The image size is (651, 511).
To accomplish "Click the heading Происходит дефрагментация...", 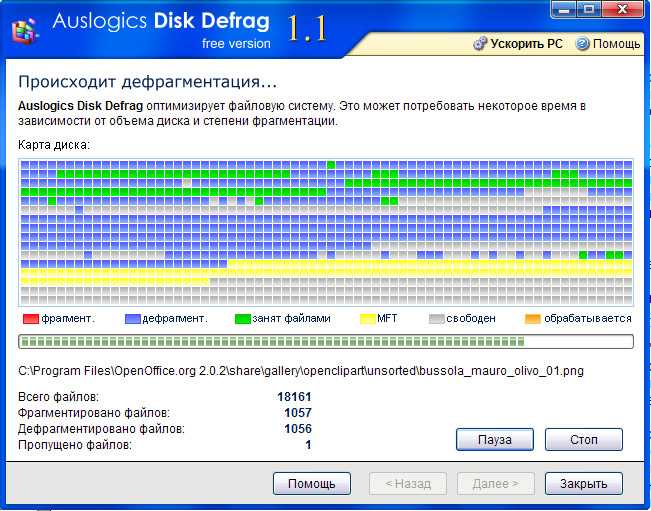I will pos(147,82).
